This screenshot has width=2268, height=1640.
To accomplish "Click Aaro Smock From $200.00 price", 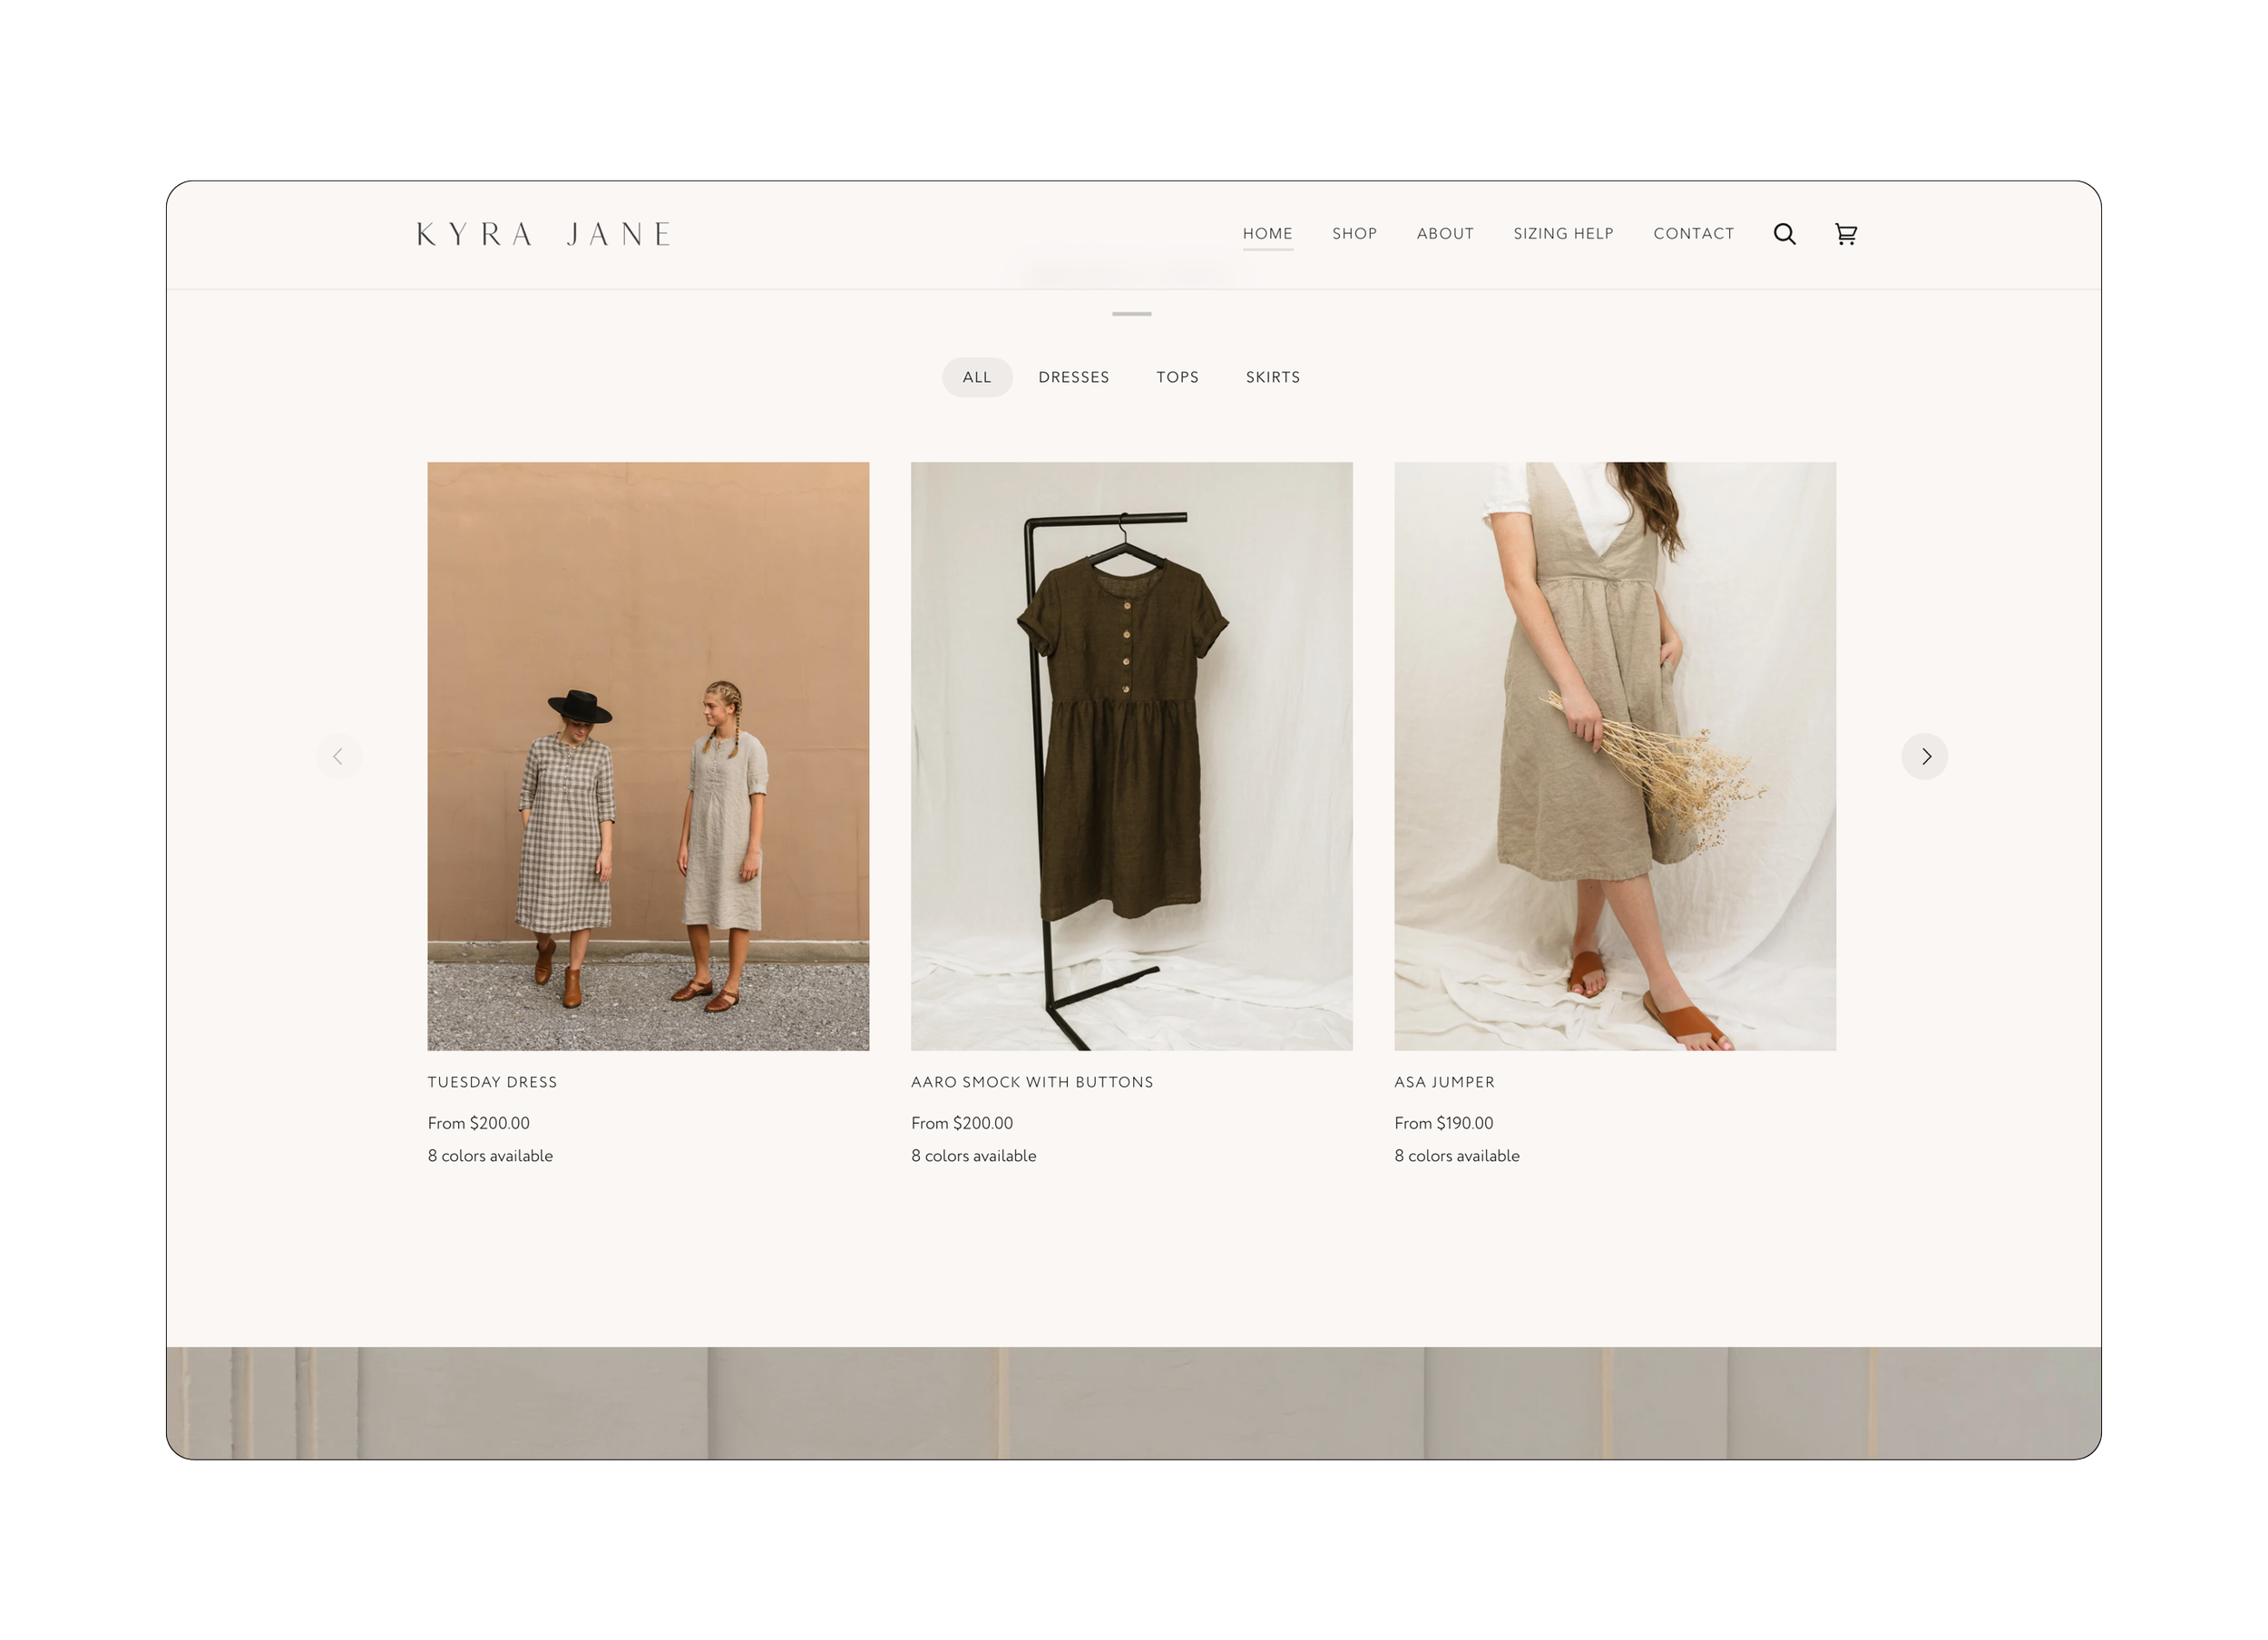I will tap(962, 1123).
